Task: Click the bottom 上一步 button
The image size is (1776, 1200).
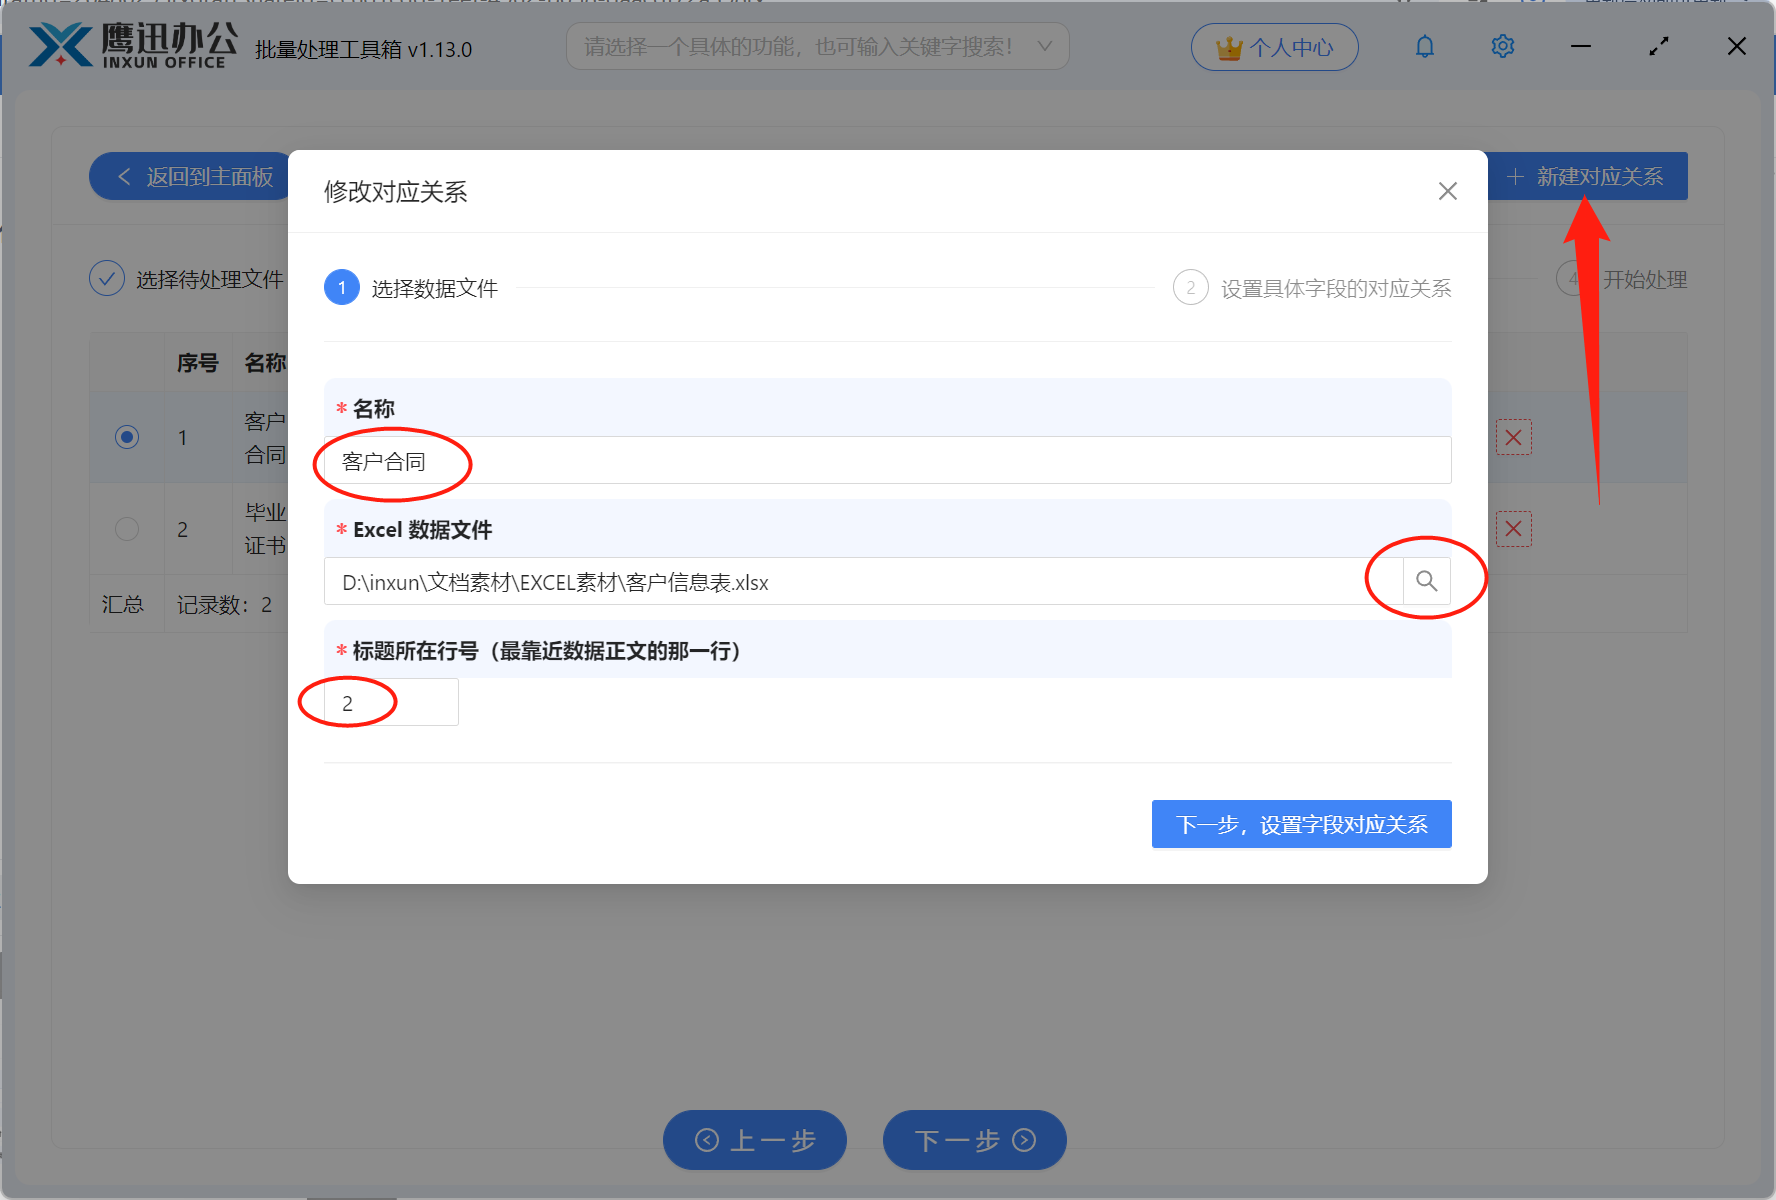Action: pos(754,1140)
